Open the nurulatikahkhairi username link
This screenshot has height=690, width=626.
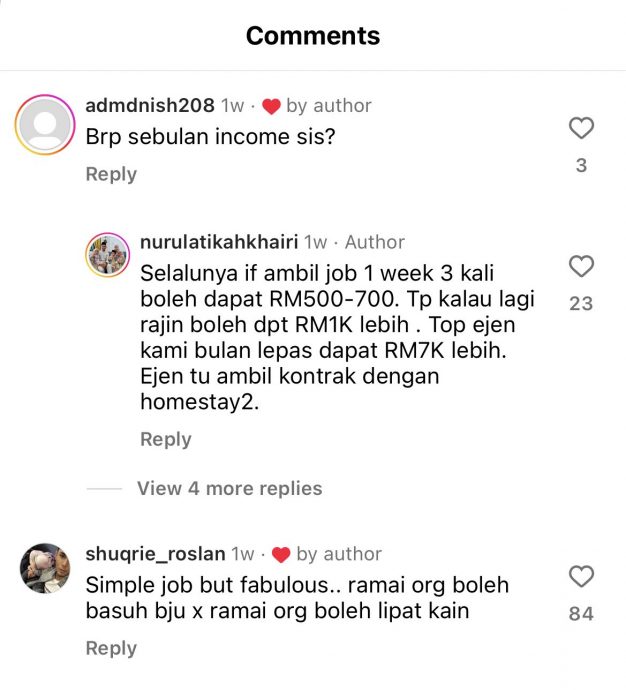(x=219, y=242)
